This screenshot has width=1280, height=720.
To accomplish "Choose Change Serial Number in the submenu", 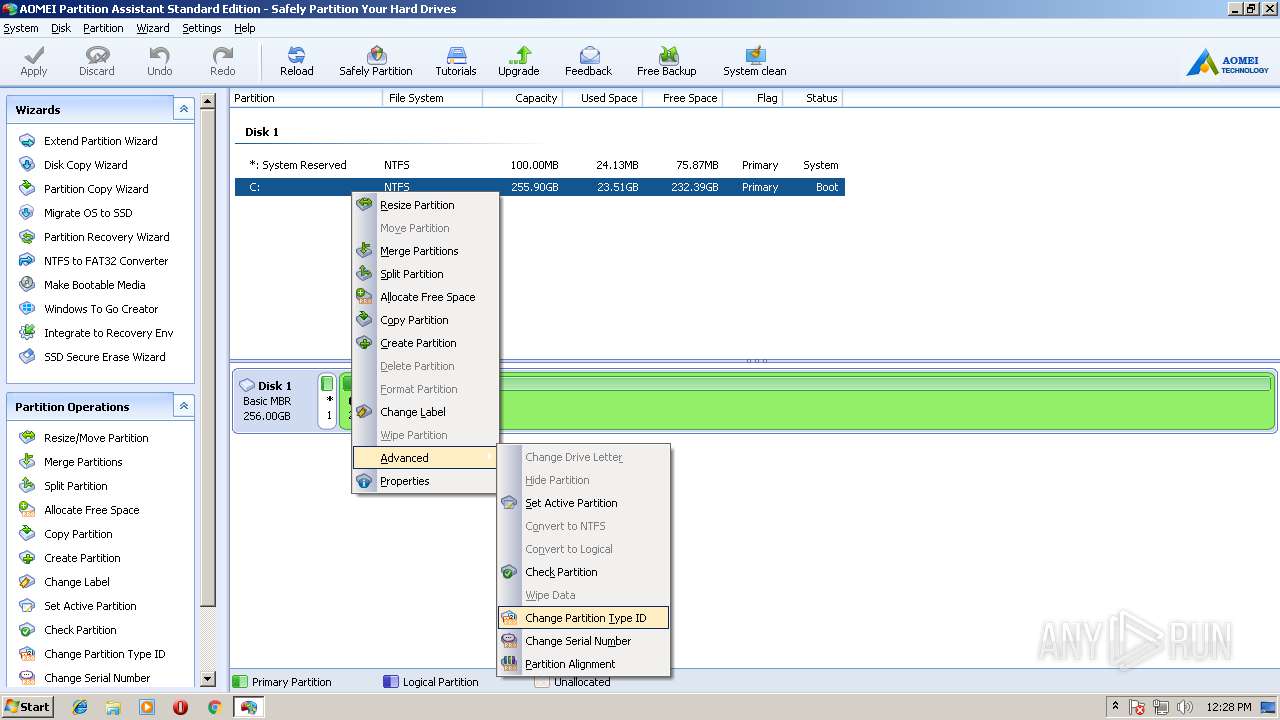I will click(583, 641).
